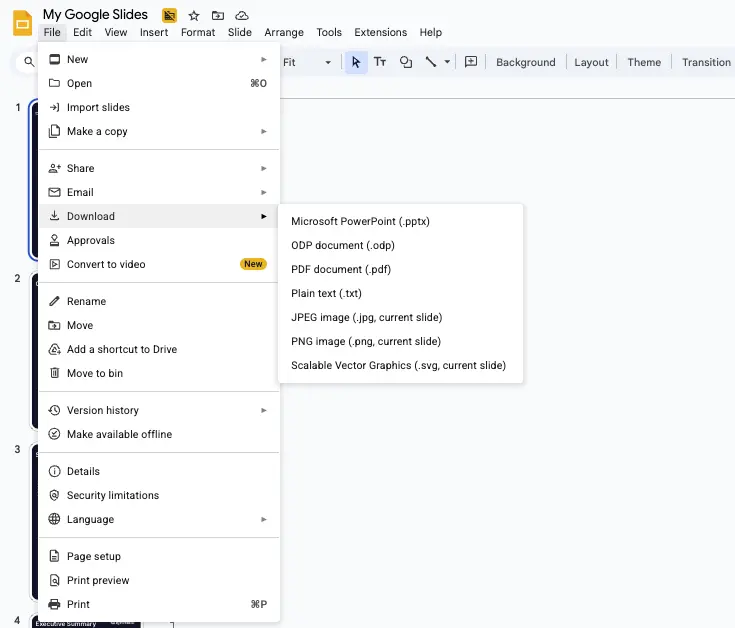Click the Google Slides home logo
The width and height of the screenshot is (735, 628).
[22, 23]
